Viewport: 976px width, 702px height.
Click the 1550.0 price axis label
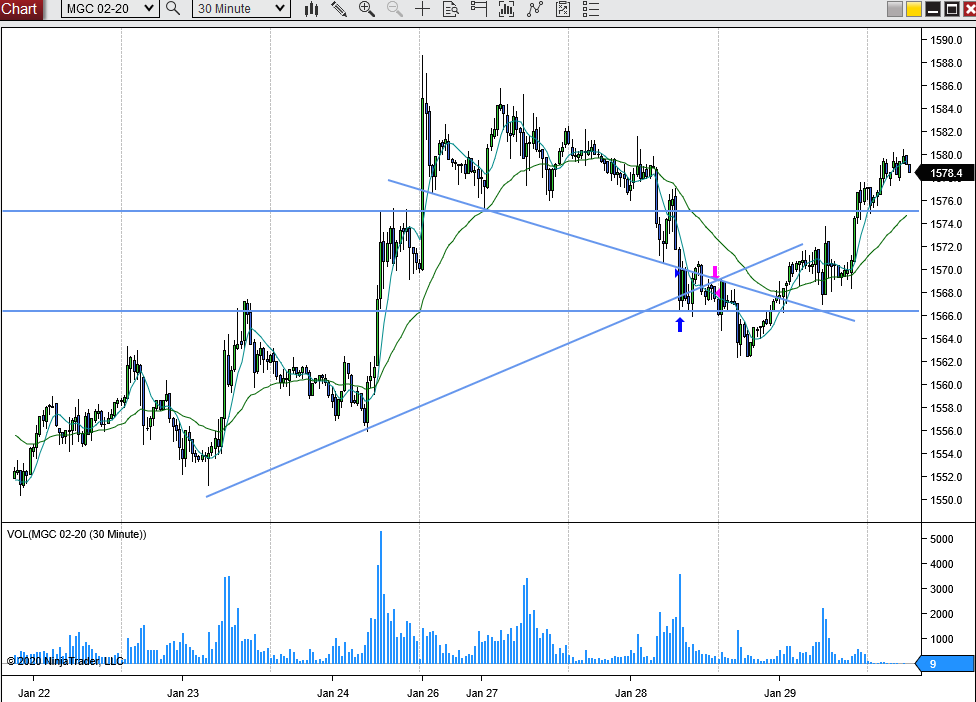point(946,500)
